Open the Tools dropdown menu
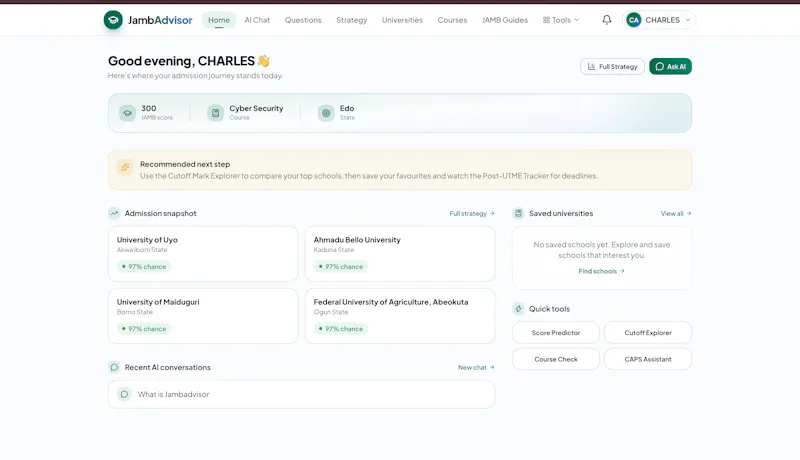 pyautogui.click(x=561, y=20)
